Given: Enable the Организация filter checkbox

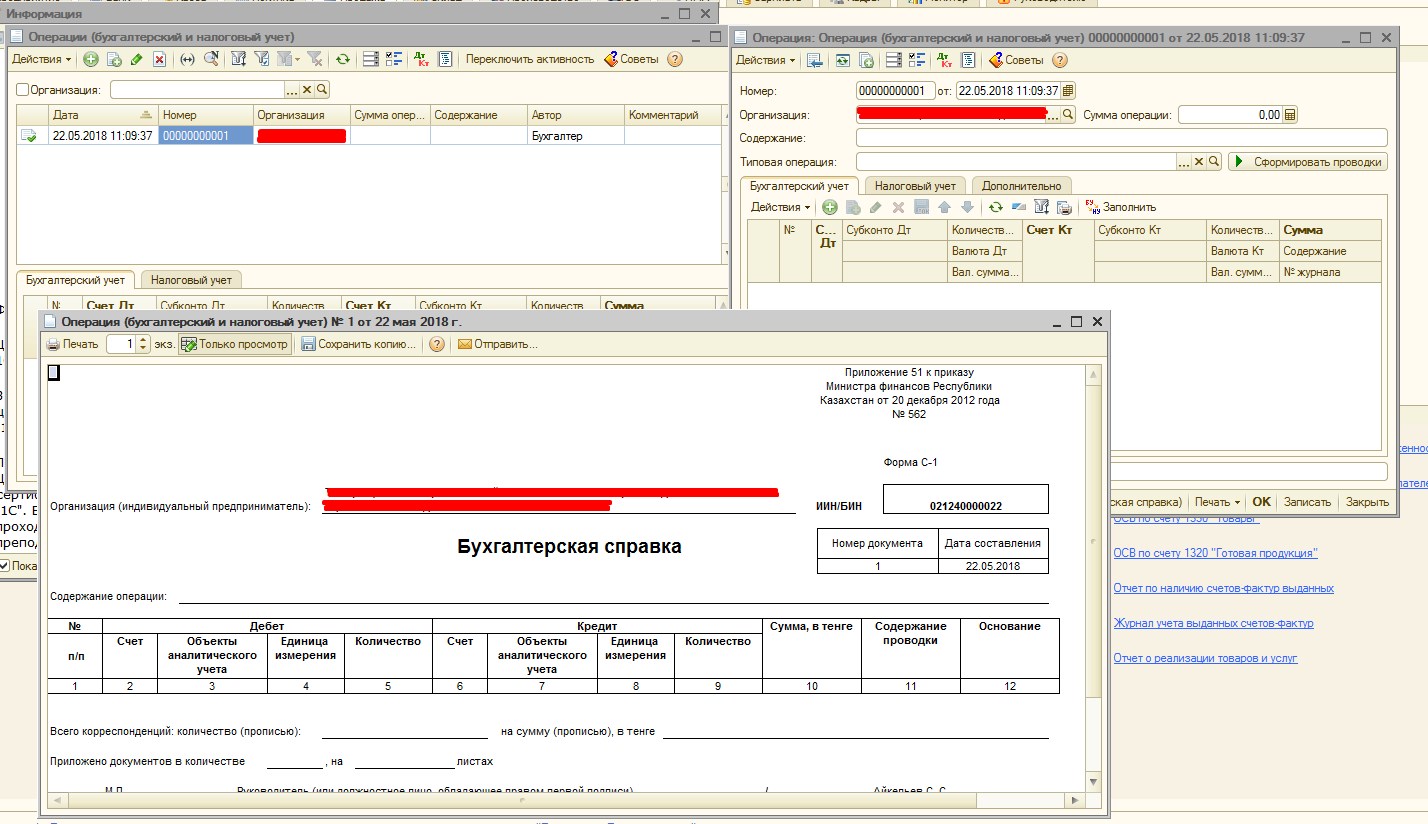Looking at the screenshot, I should pyautogui.click(x=22, y=90).
